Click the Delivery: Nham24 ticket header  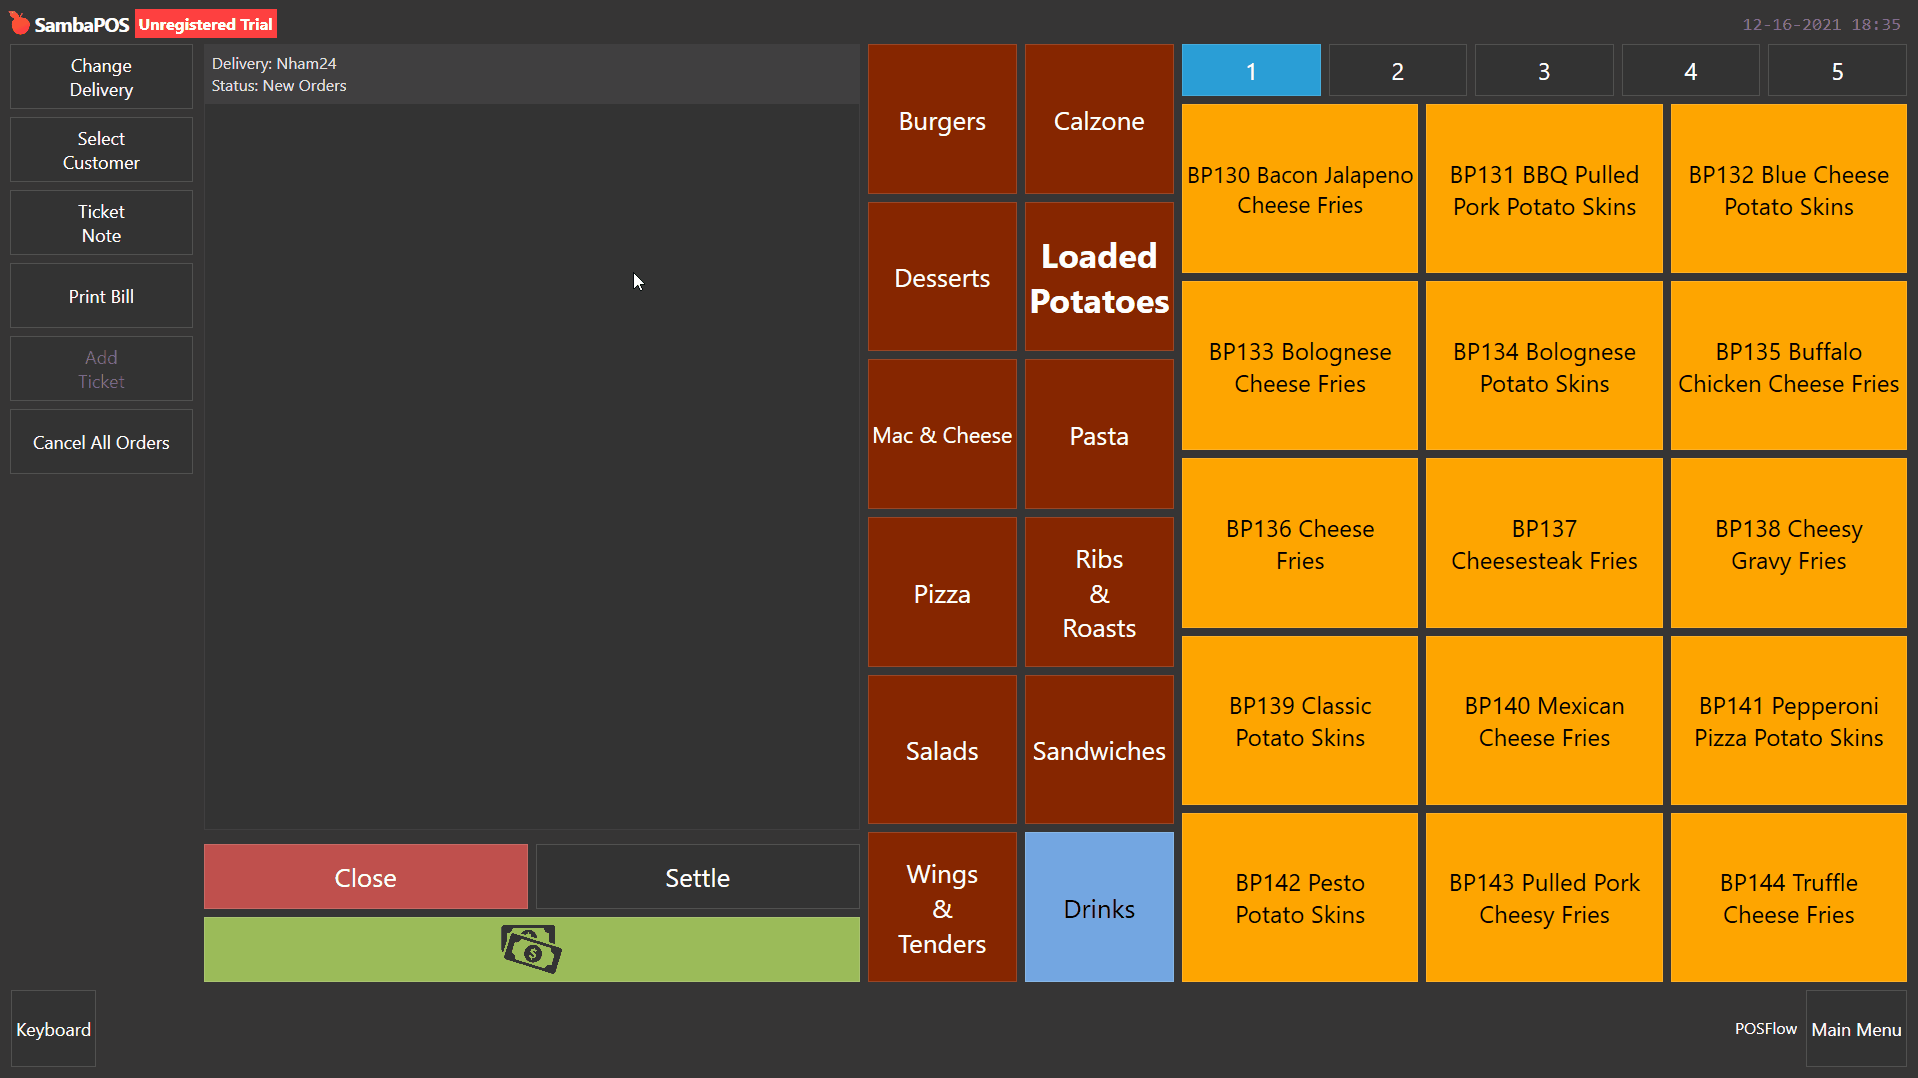(531, 74)
